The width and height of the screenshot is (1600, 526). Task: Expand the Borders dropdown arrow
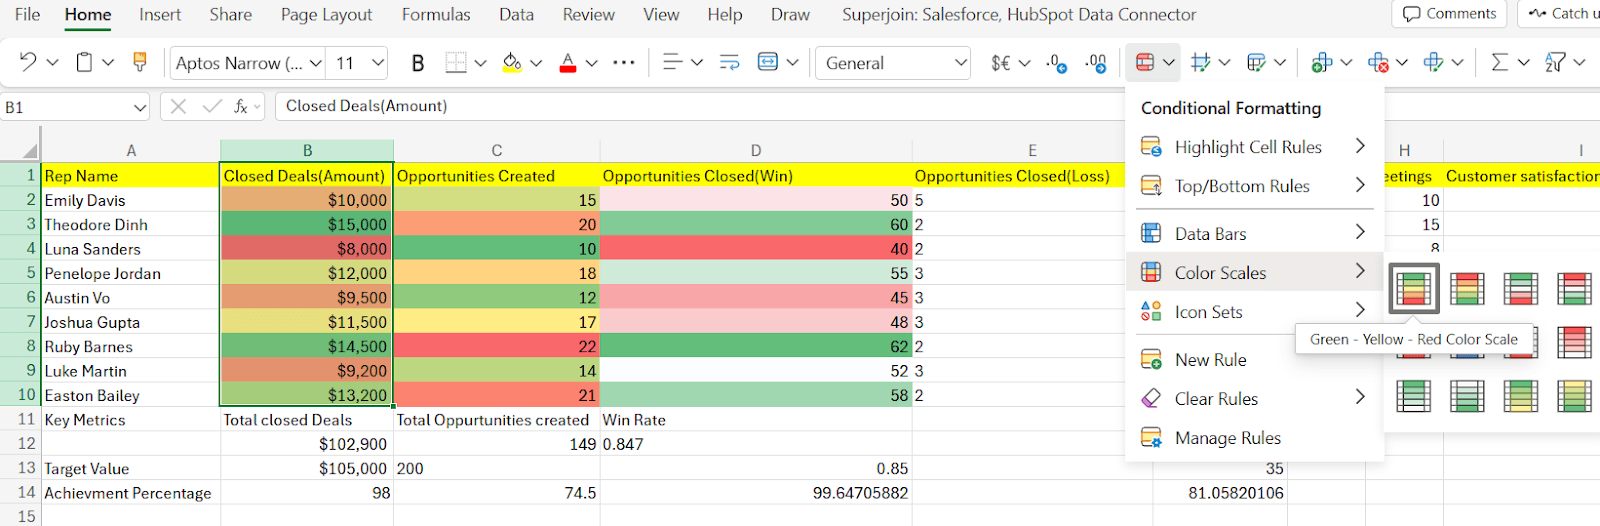tap(480, 63)
